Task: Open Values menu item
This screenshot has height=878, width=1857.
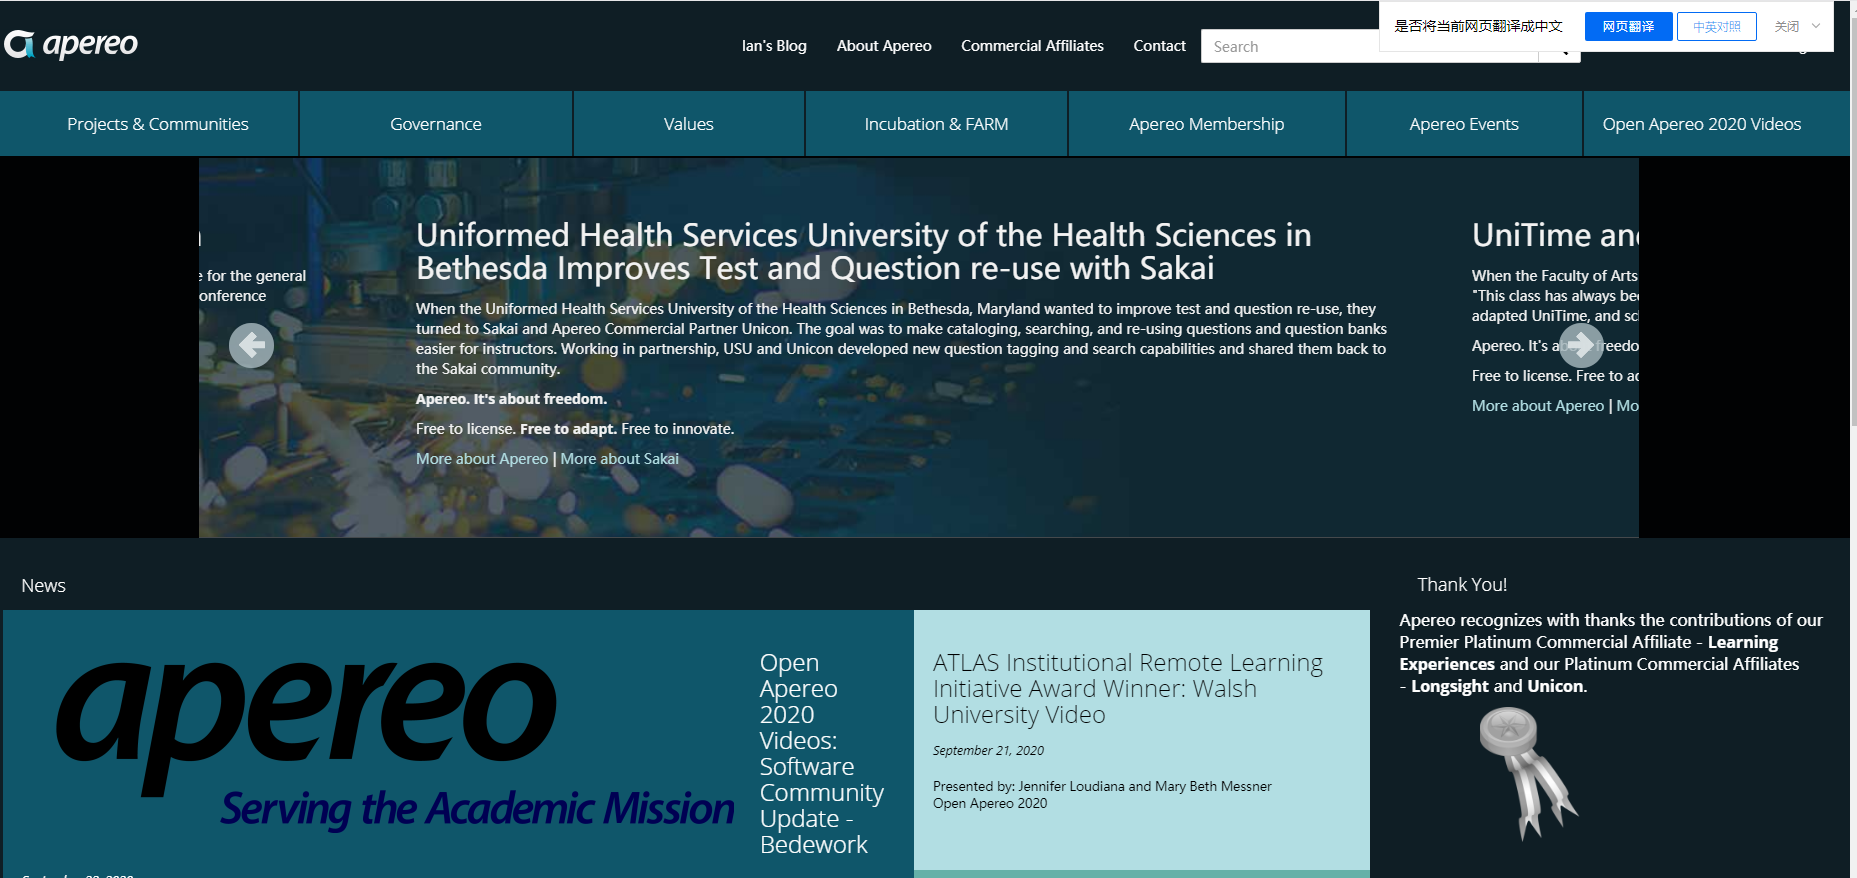Action: [689, 124]
